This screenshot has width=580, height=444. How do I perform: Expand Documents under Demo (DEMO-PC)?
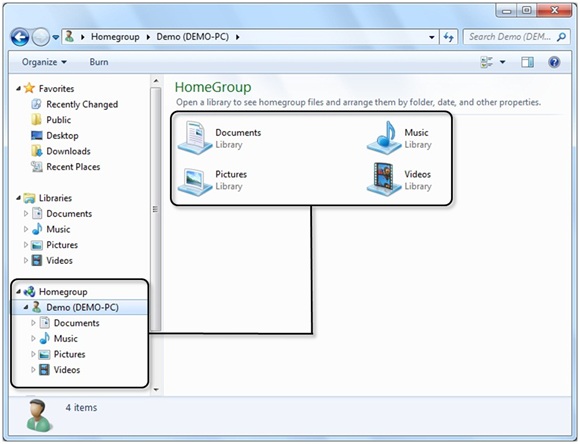coord(33,323)
